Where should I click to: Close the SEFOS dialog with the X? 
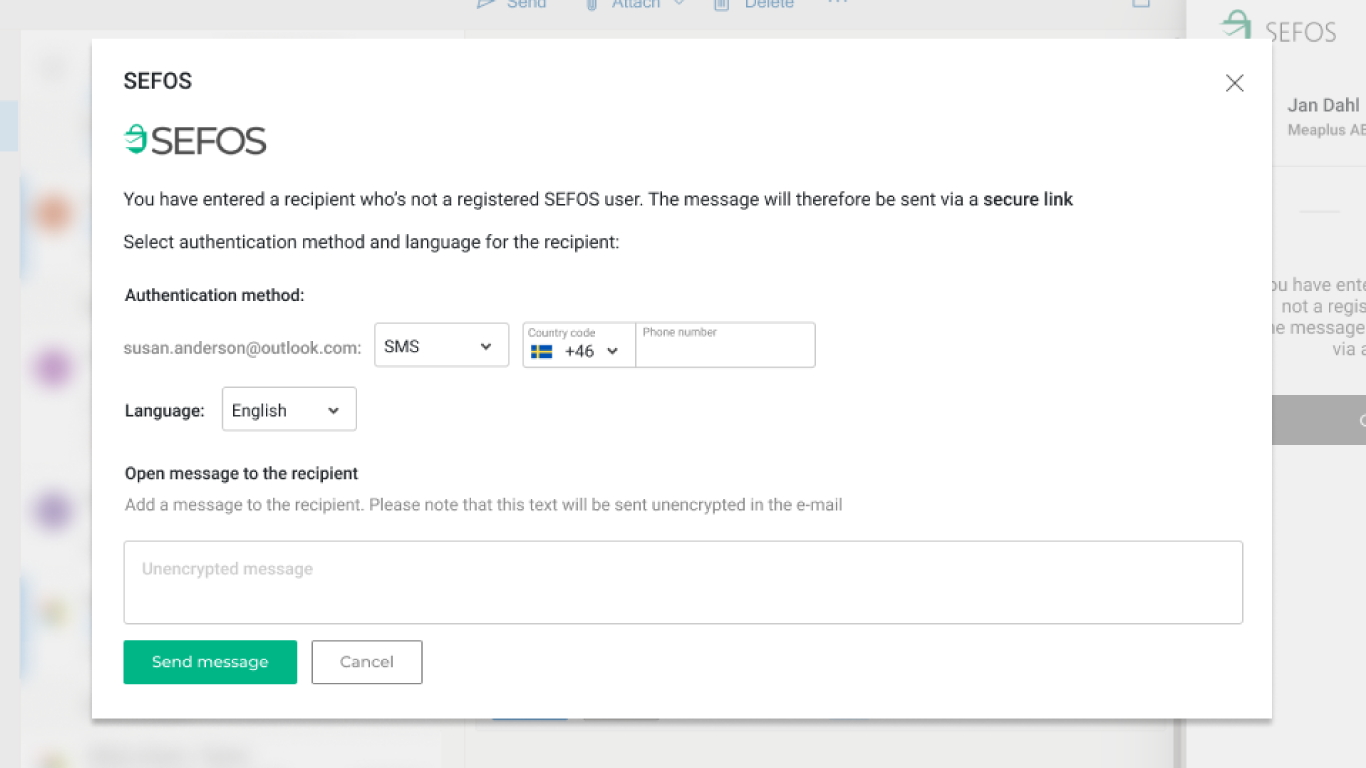[1234, 83]
